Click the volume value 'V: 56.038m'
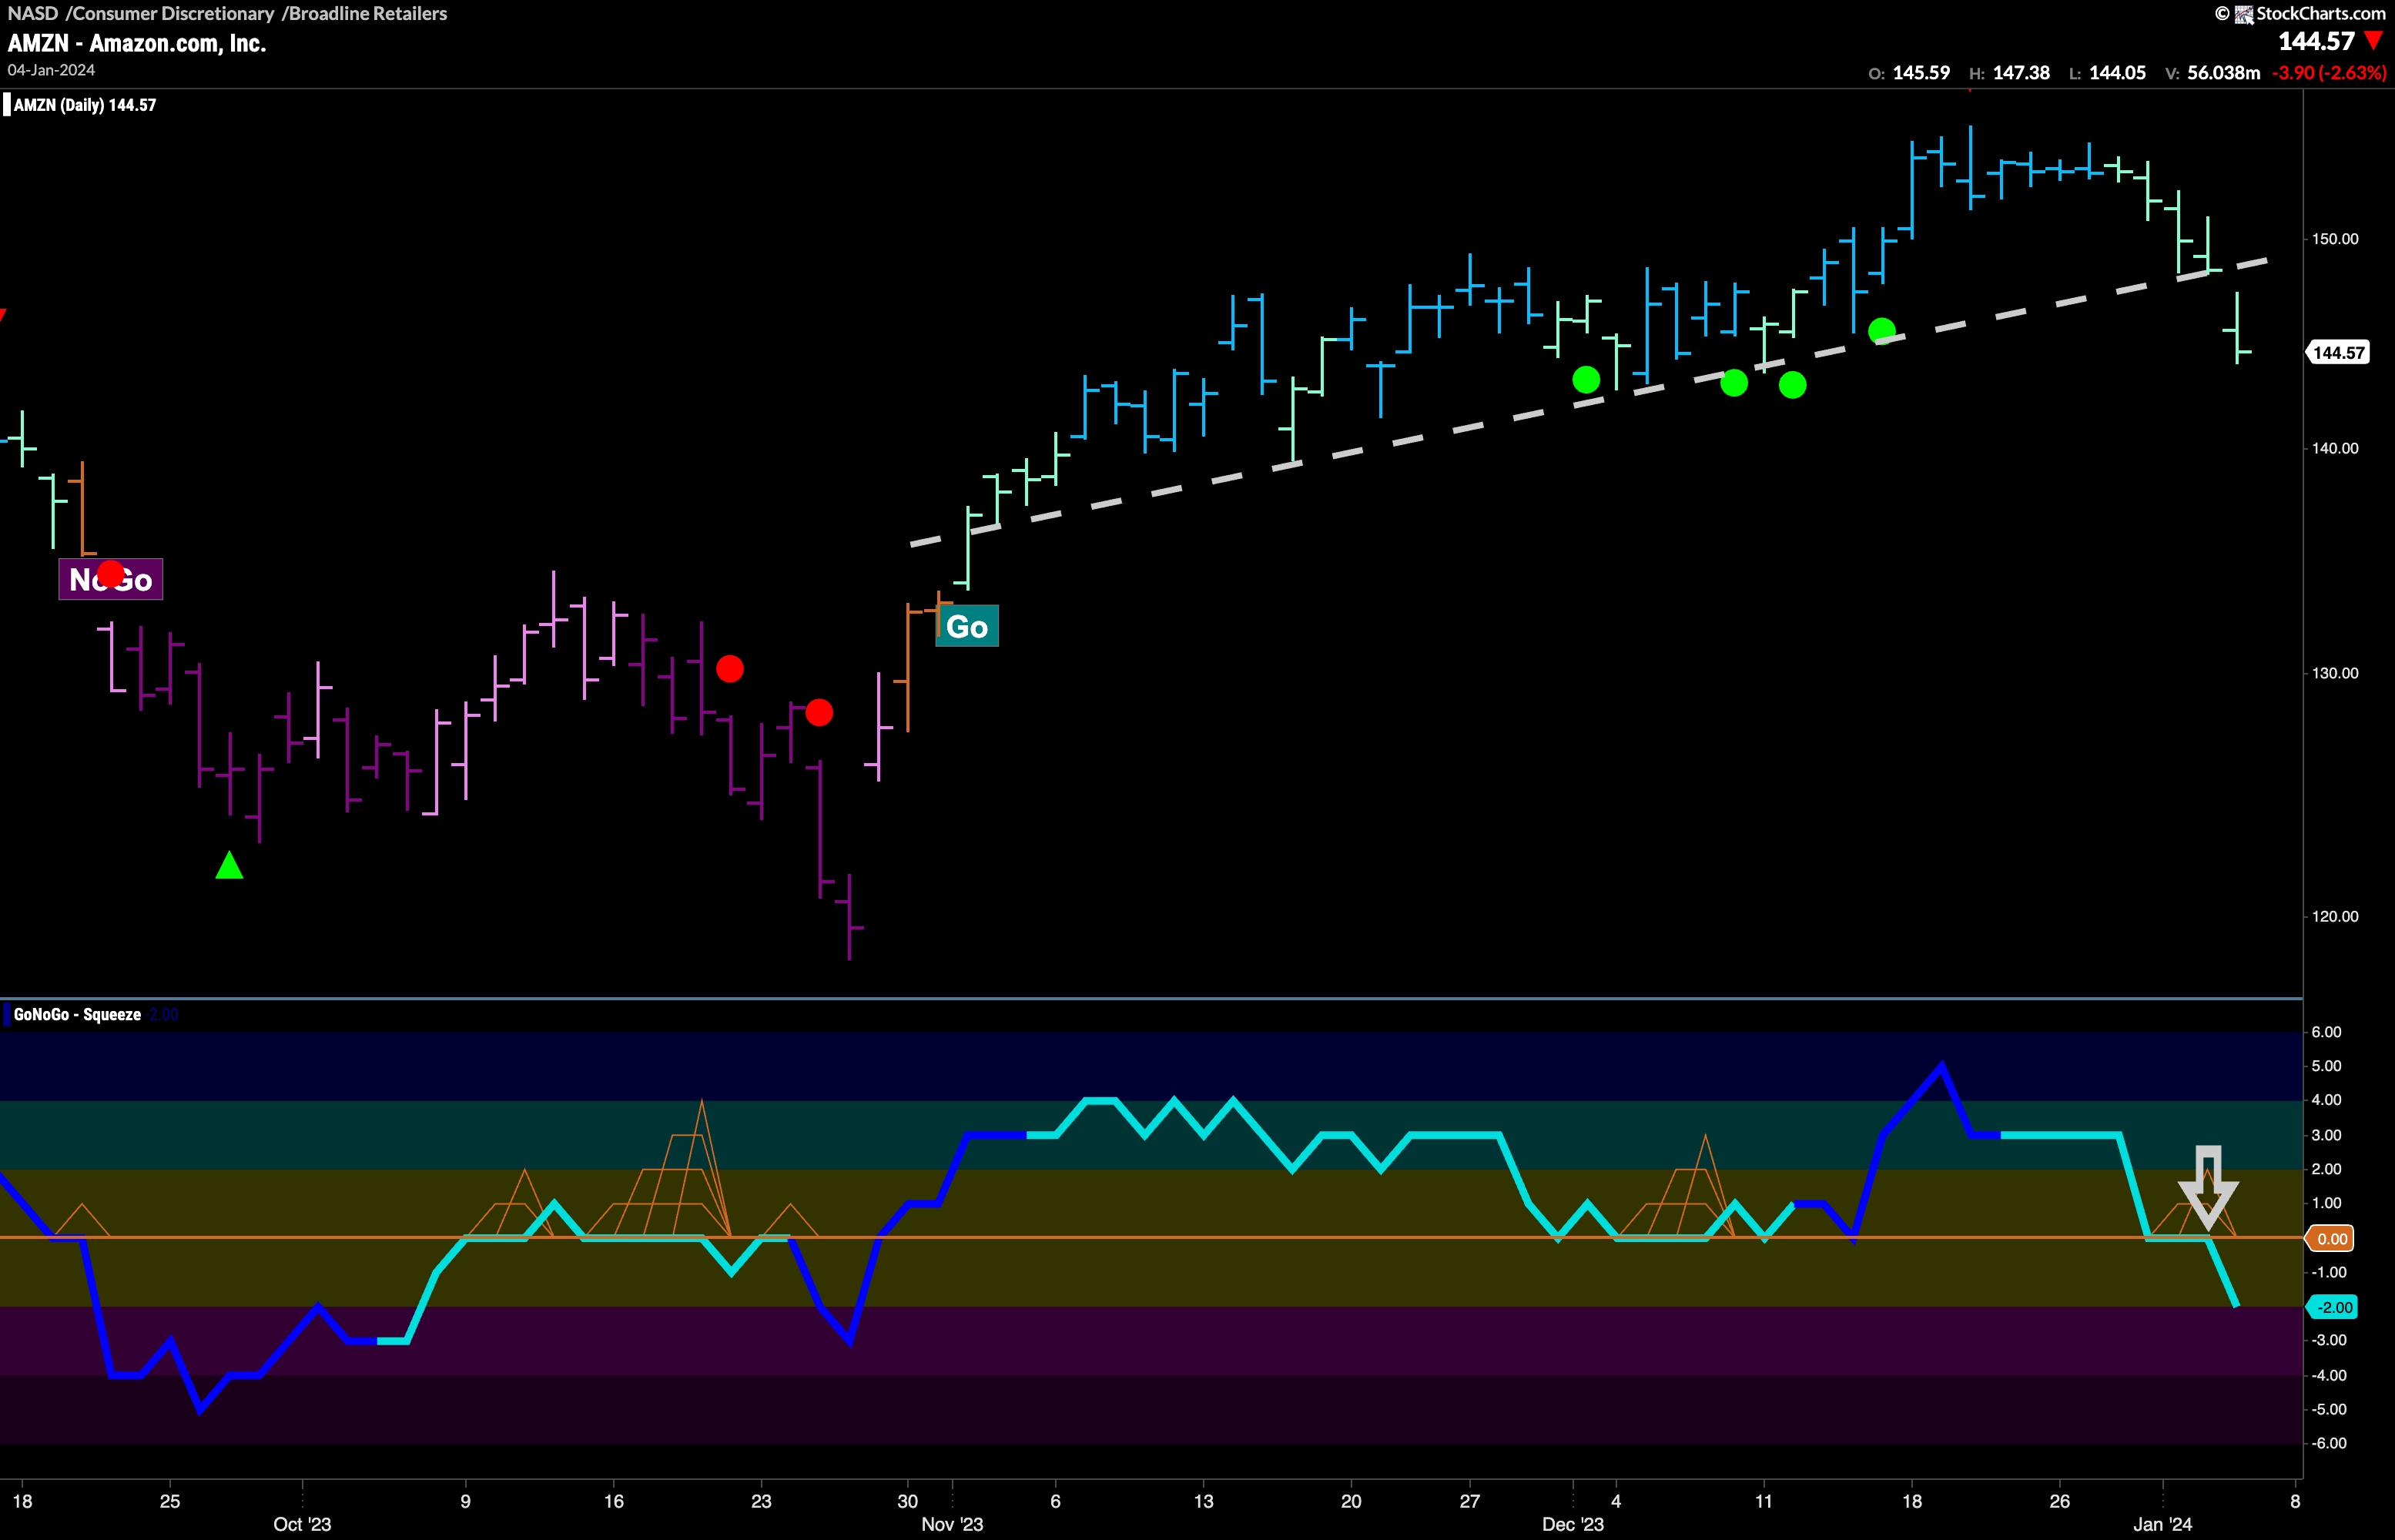The height and width of the screenshot is (1540, 2395). pyautogui.click(x=2212, y=73)
